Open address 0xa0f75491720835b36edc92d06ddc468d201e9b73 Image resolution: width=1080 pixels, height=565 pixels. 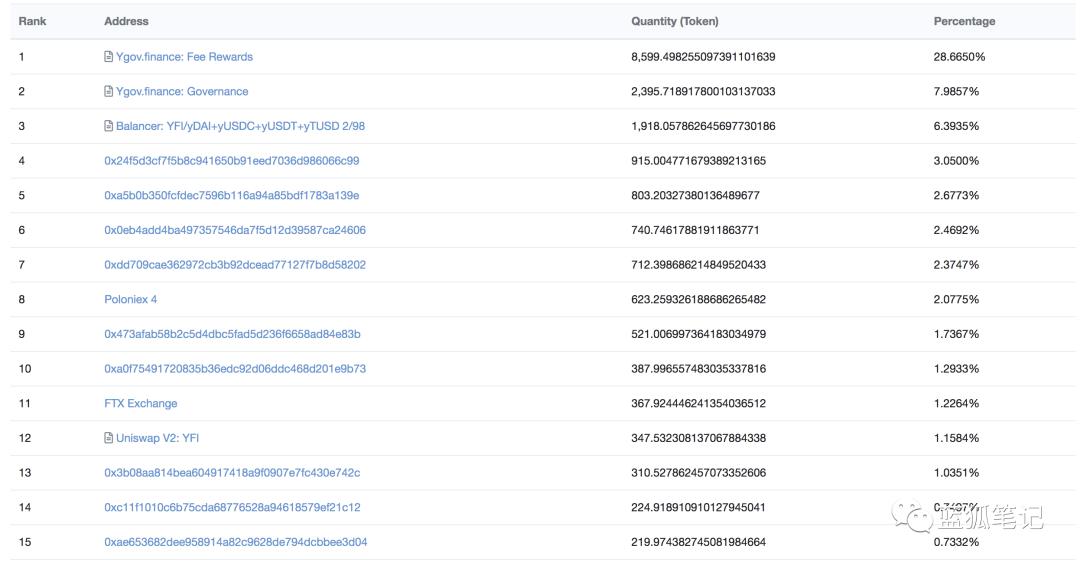pyautogui.click(x=235, y=369)
